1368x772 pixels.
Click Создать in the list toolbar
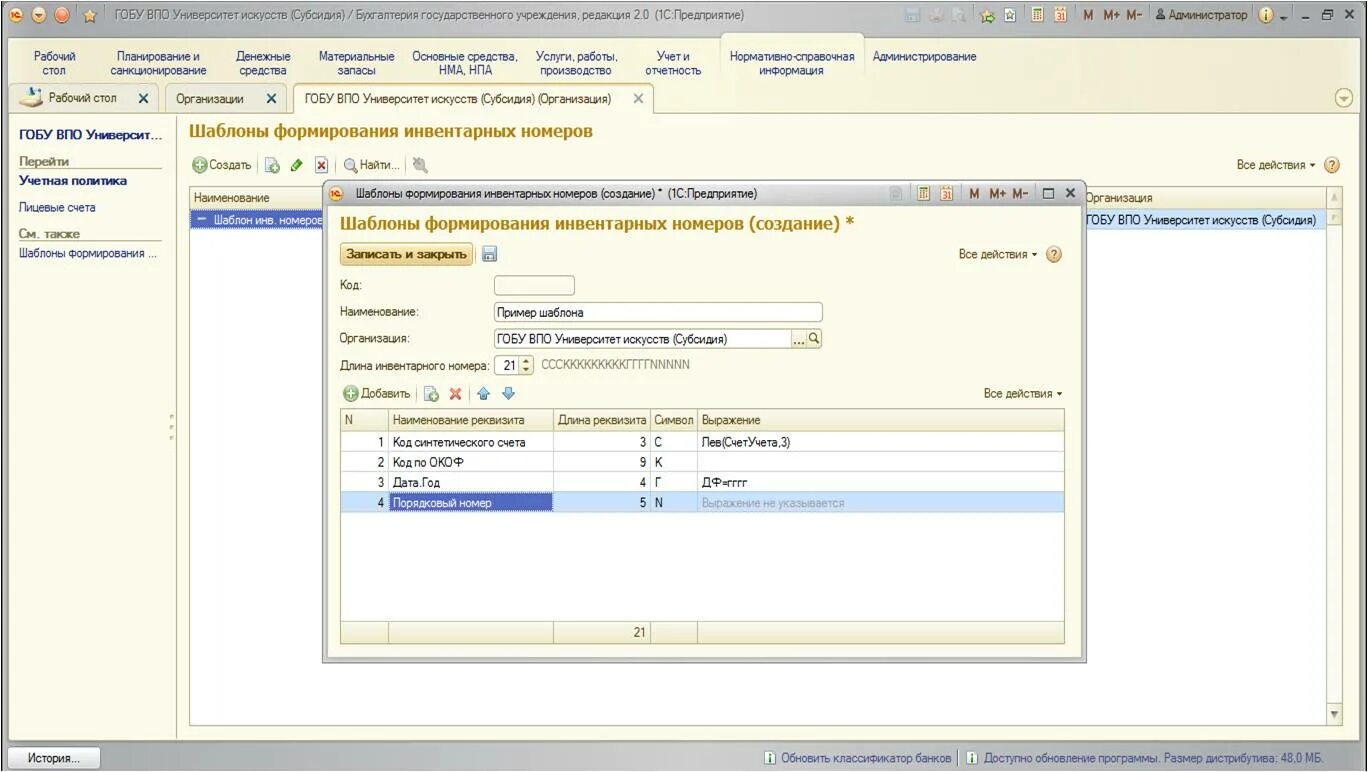222,165
